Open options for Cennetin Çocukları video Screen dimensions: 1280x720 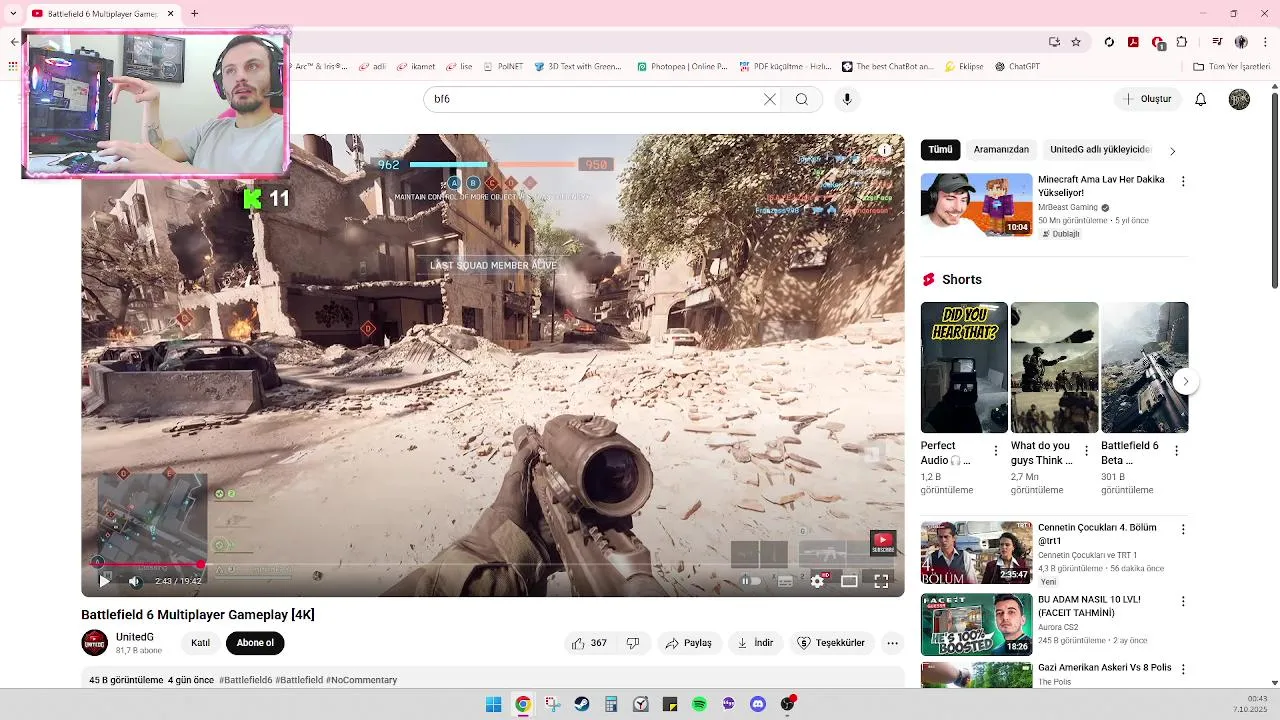(1183, 529)
